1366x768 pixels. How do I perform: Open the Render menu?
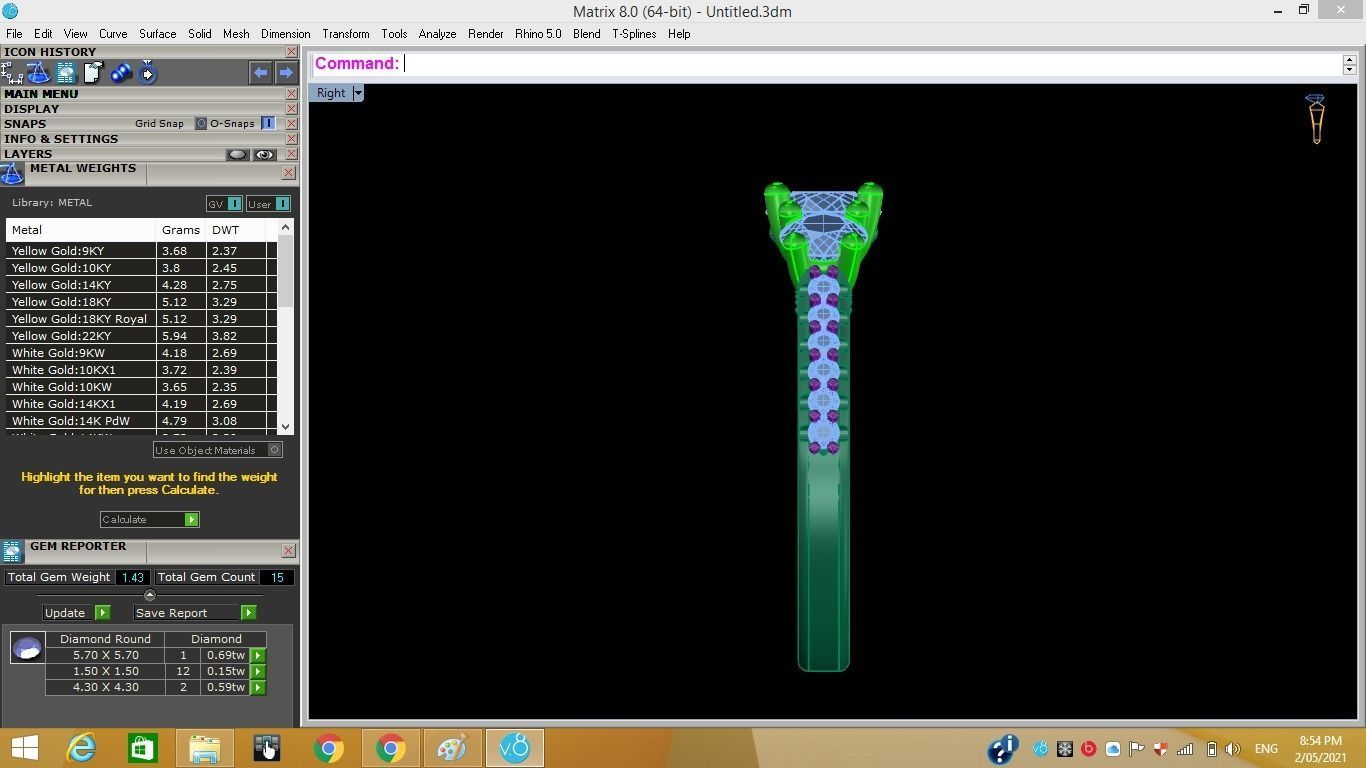click(x=485, y=34)
